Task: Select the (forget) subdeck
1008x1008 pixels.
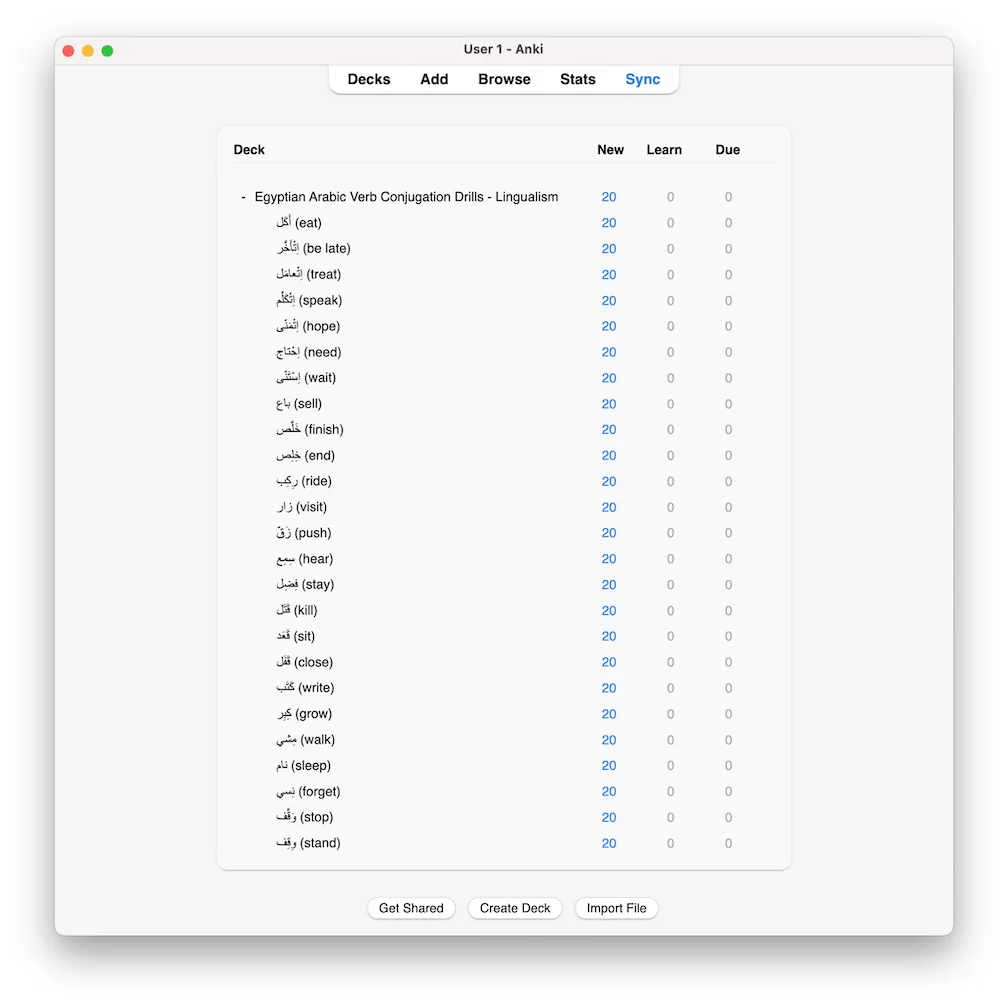Action: pyautogui.click(x=308, y=791)
